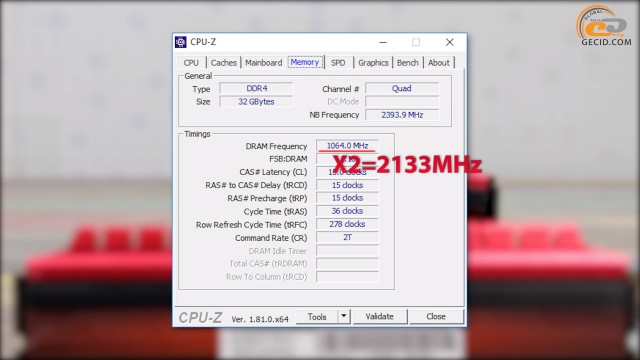Click the Close button at bottom
This screenshot has height=360, width=640.
pos(436,316)
